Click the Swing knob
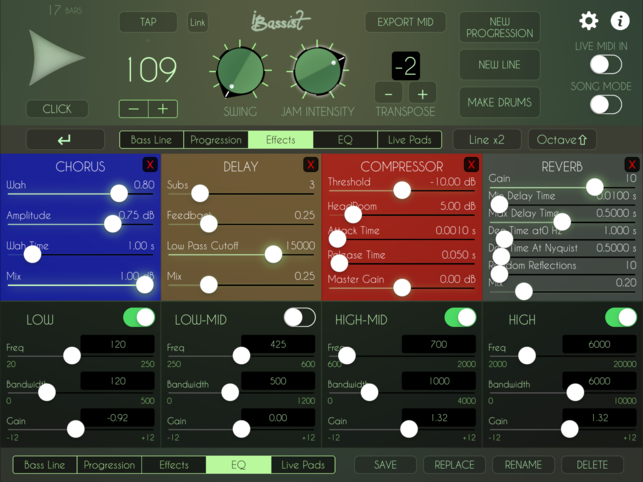The width and height of the screenshot is (643, 482). pyautogui.click(x=240, y=71)
